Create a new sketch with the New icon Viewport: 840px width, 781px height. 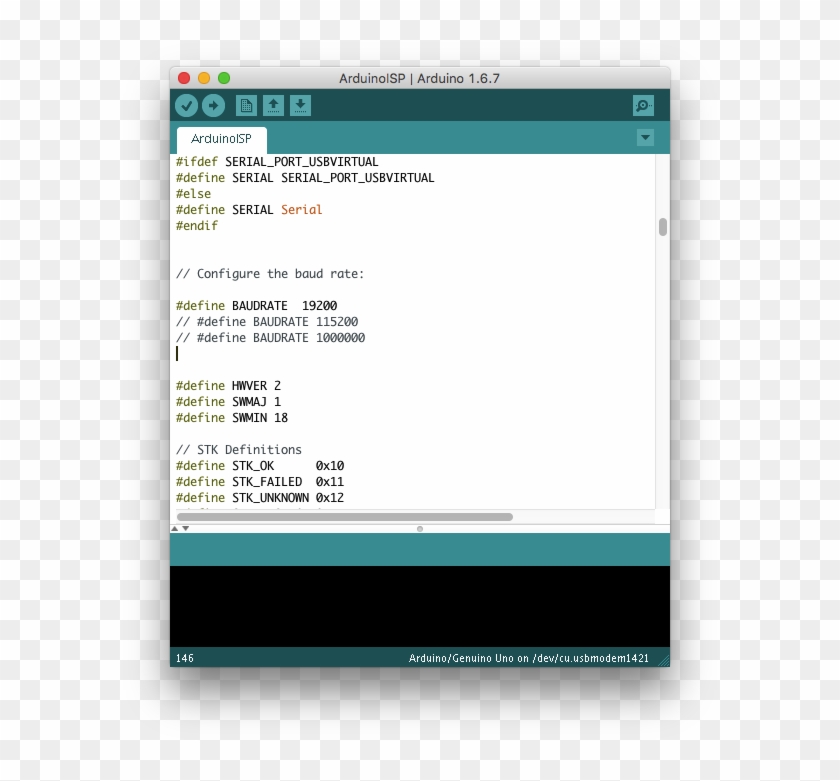[x=245, y=105]
